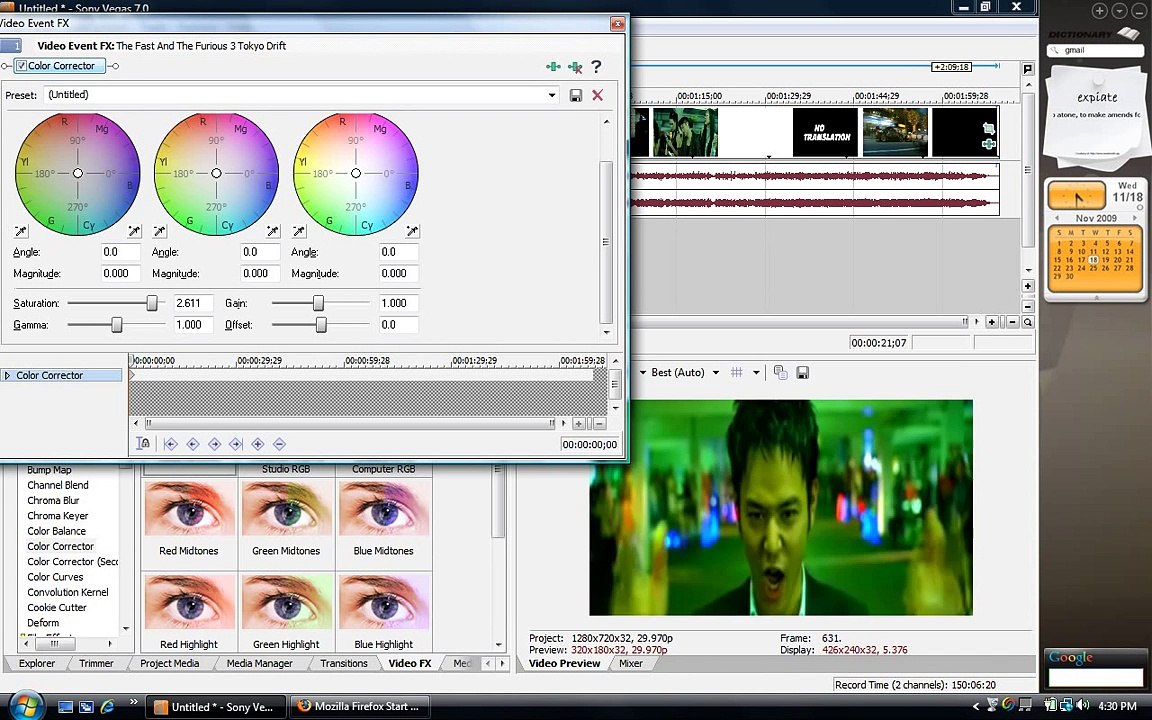Open the Project Media tab

170,663
